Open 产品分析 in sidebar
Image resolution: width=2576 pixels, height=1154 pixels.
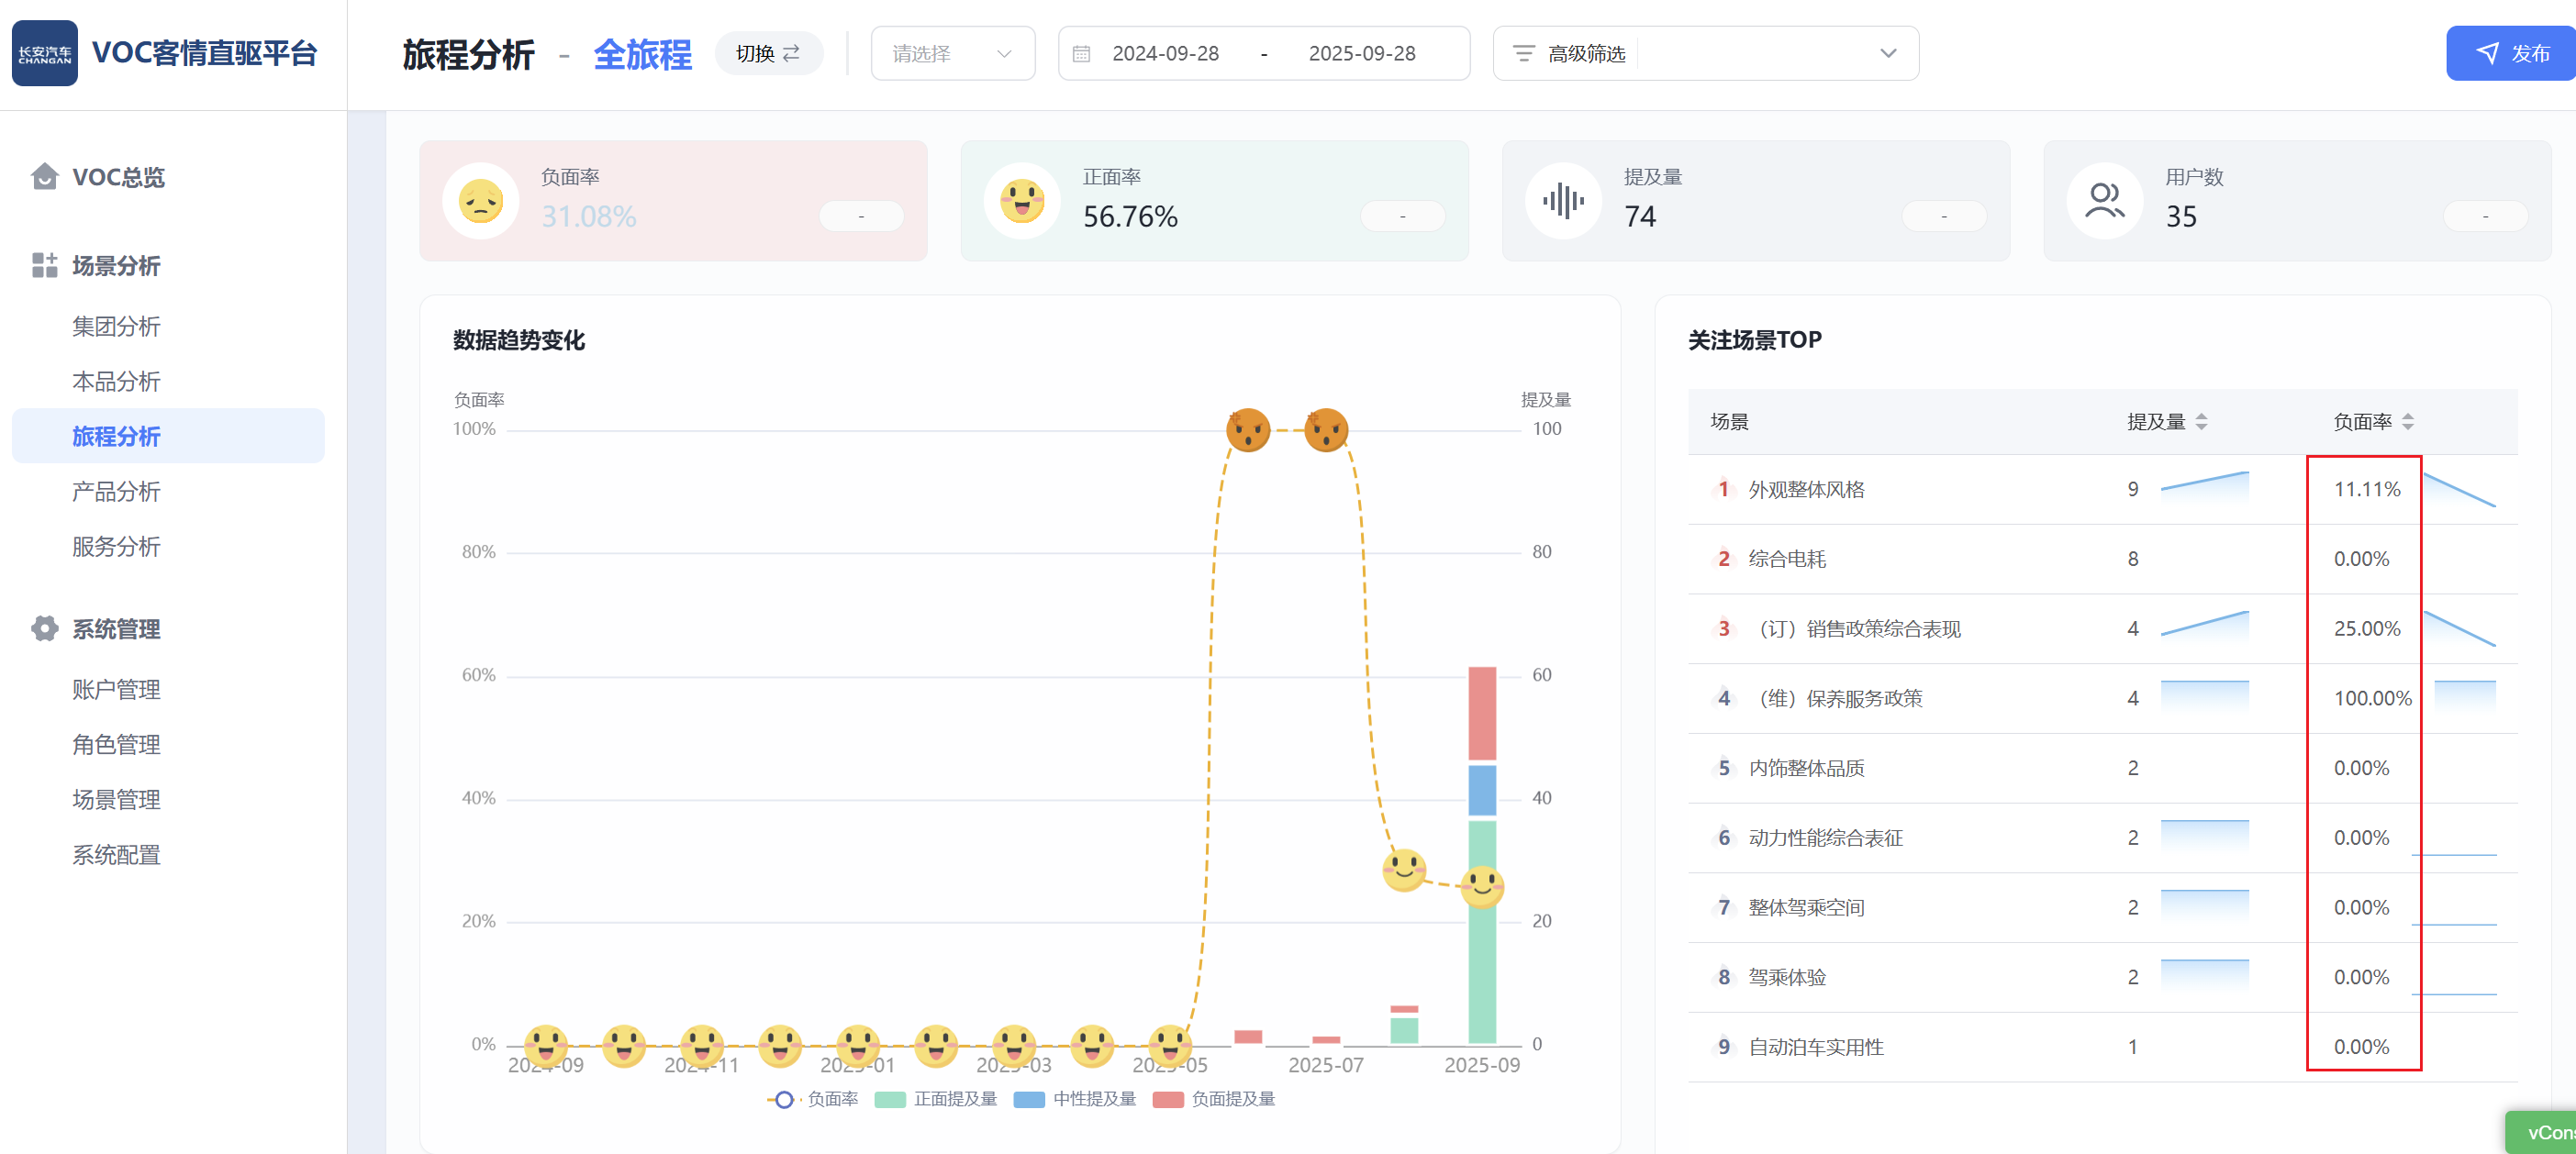(116, 492)
